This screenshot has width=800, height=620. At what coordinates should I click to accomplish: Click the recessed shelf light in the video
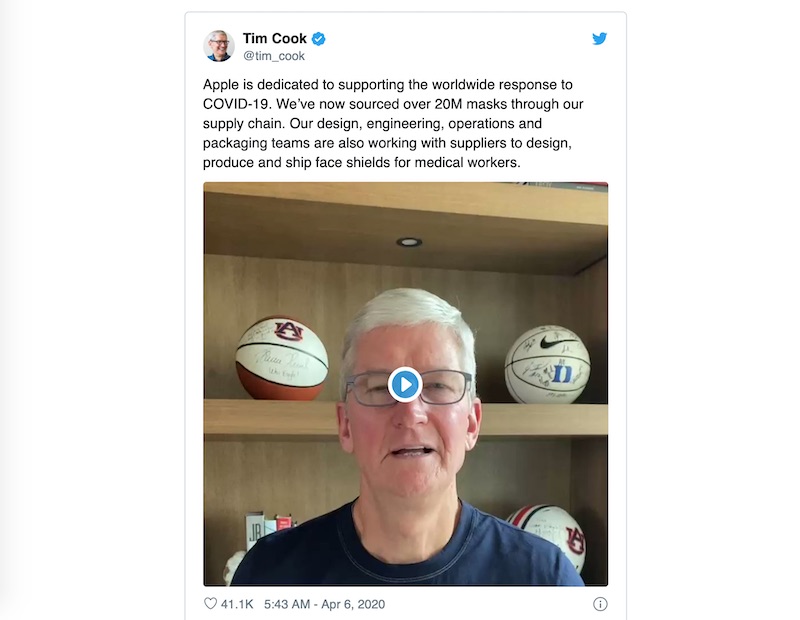click(409, 242)
